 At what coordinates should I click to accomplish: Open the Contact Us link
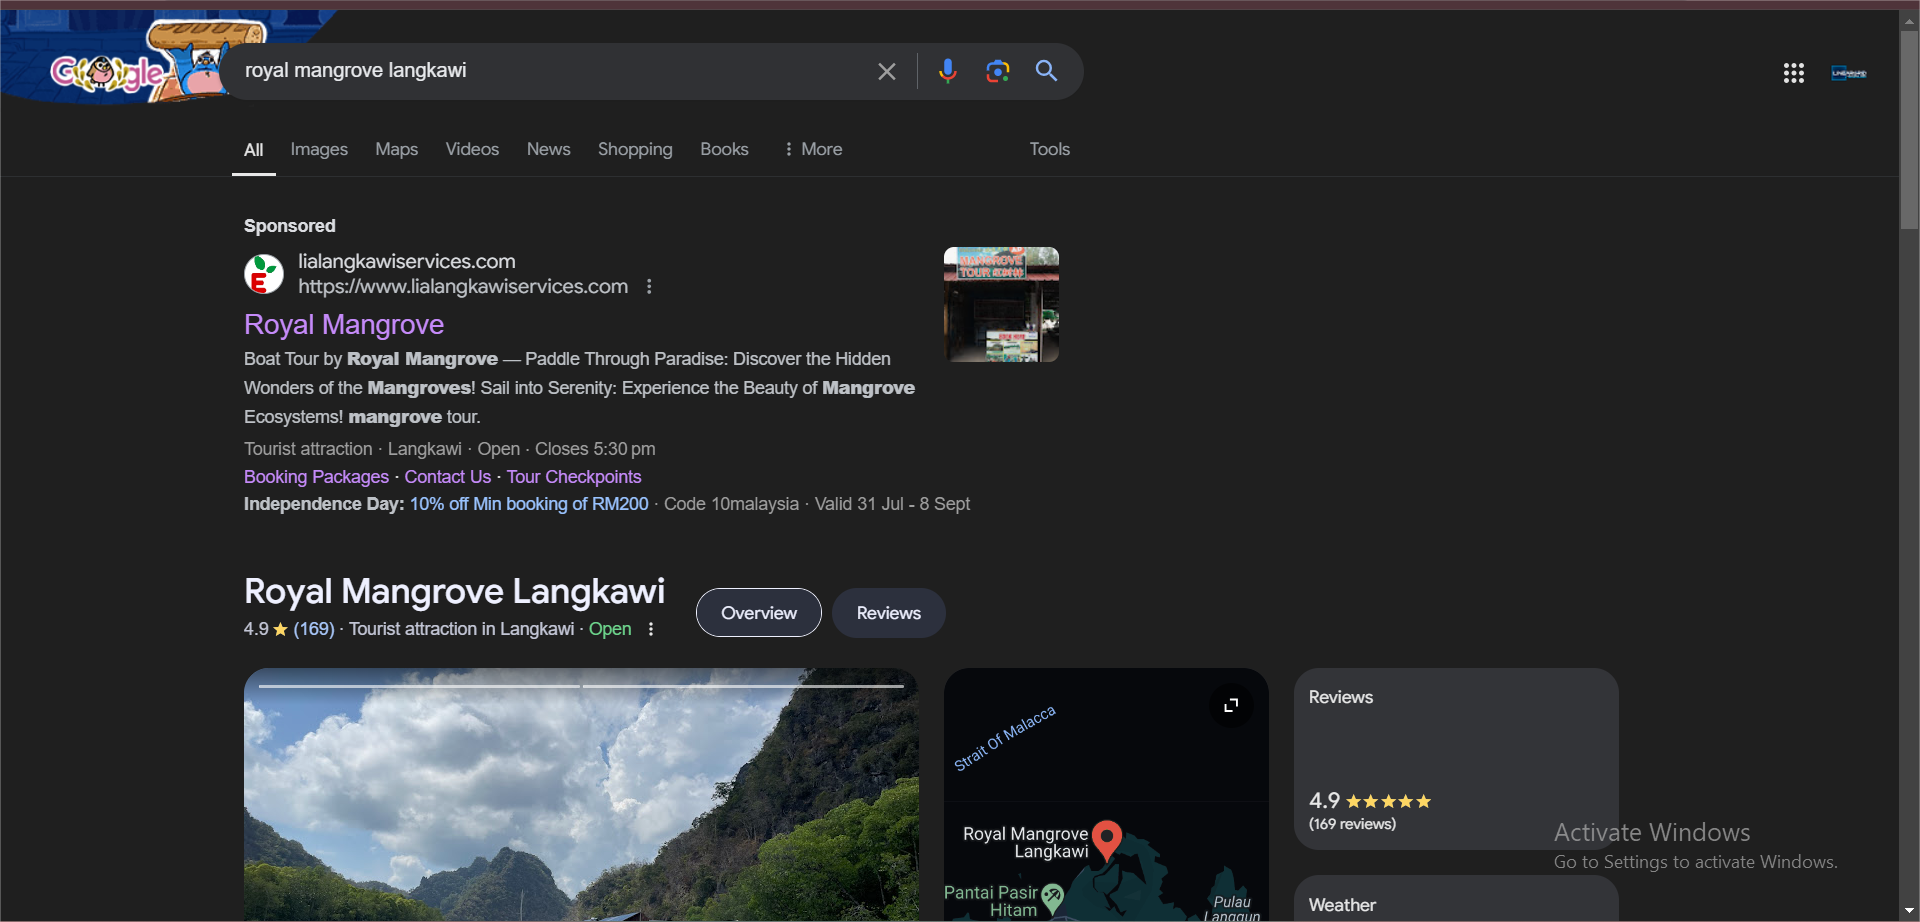[x=448, y=477]
